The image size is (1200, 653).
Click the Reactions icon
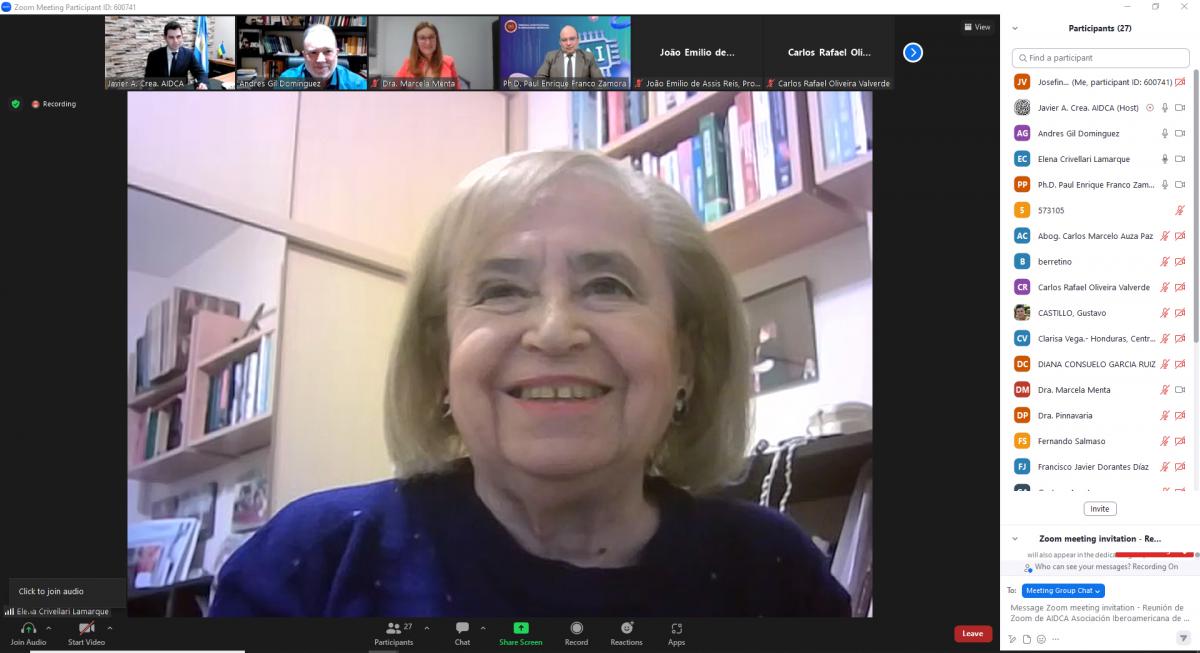(x=626, y=628)
